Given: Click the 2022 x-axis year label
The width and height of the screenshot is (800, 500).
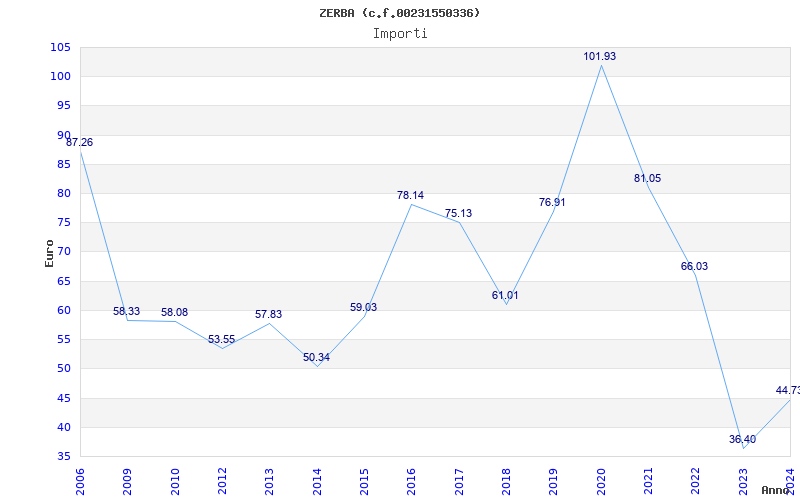Looking at the screenshot, I should pos(696,481).
